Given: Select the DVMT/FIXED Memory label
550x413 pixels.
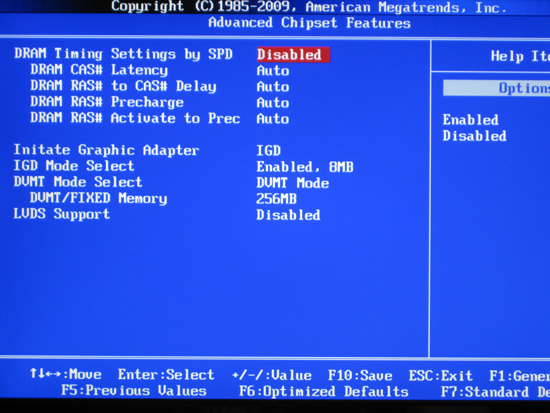Looking at the screenshot, I should coord(99,198).
